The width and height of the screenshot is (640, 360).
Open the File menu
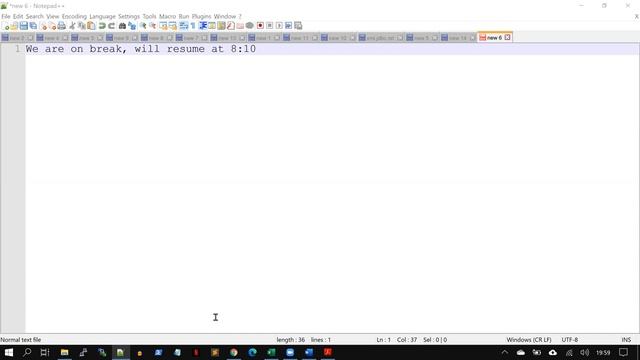[6, 16]
